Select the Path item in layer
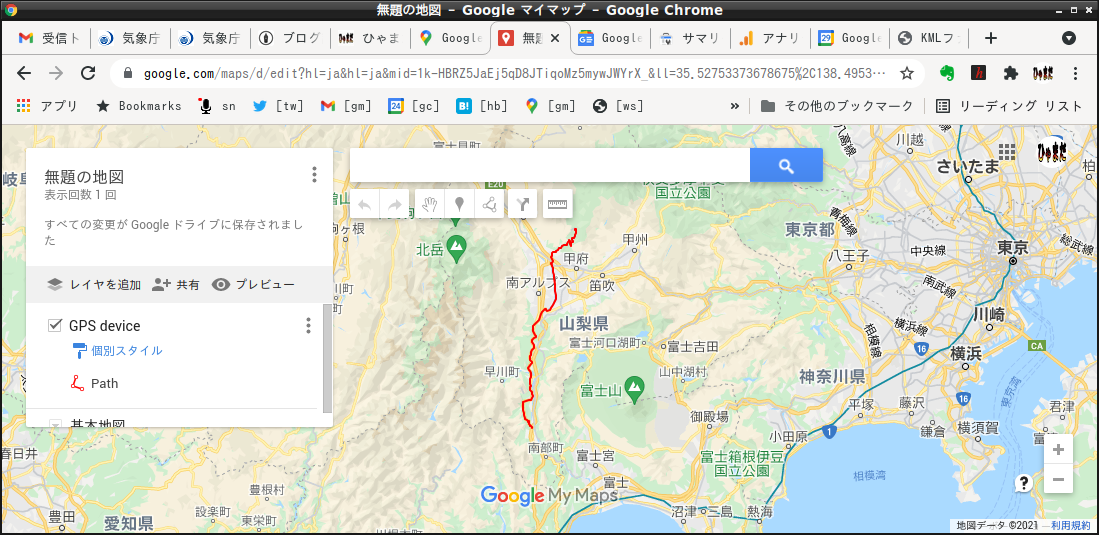Image resolution: width=1099 pixels, height=535 pixels. point(104,384)
